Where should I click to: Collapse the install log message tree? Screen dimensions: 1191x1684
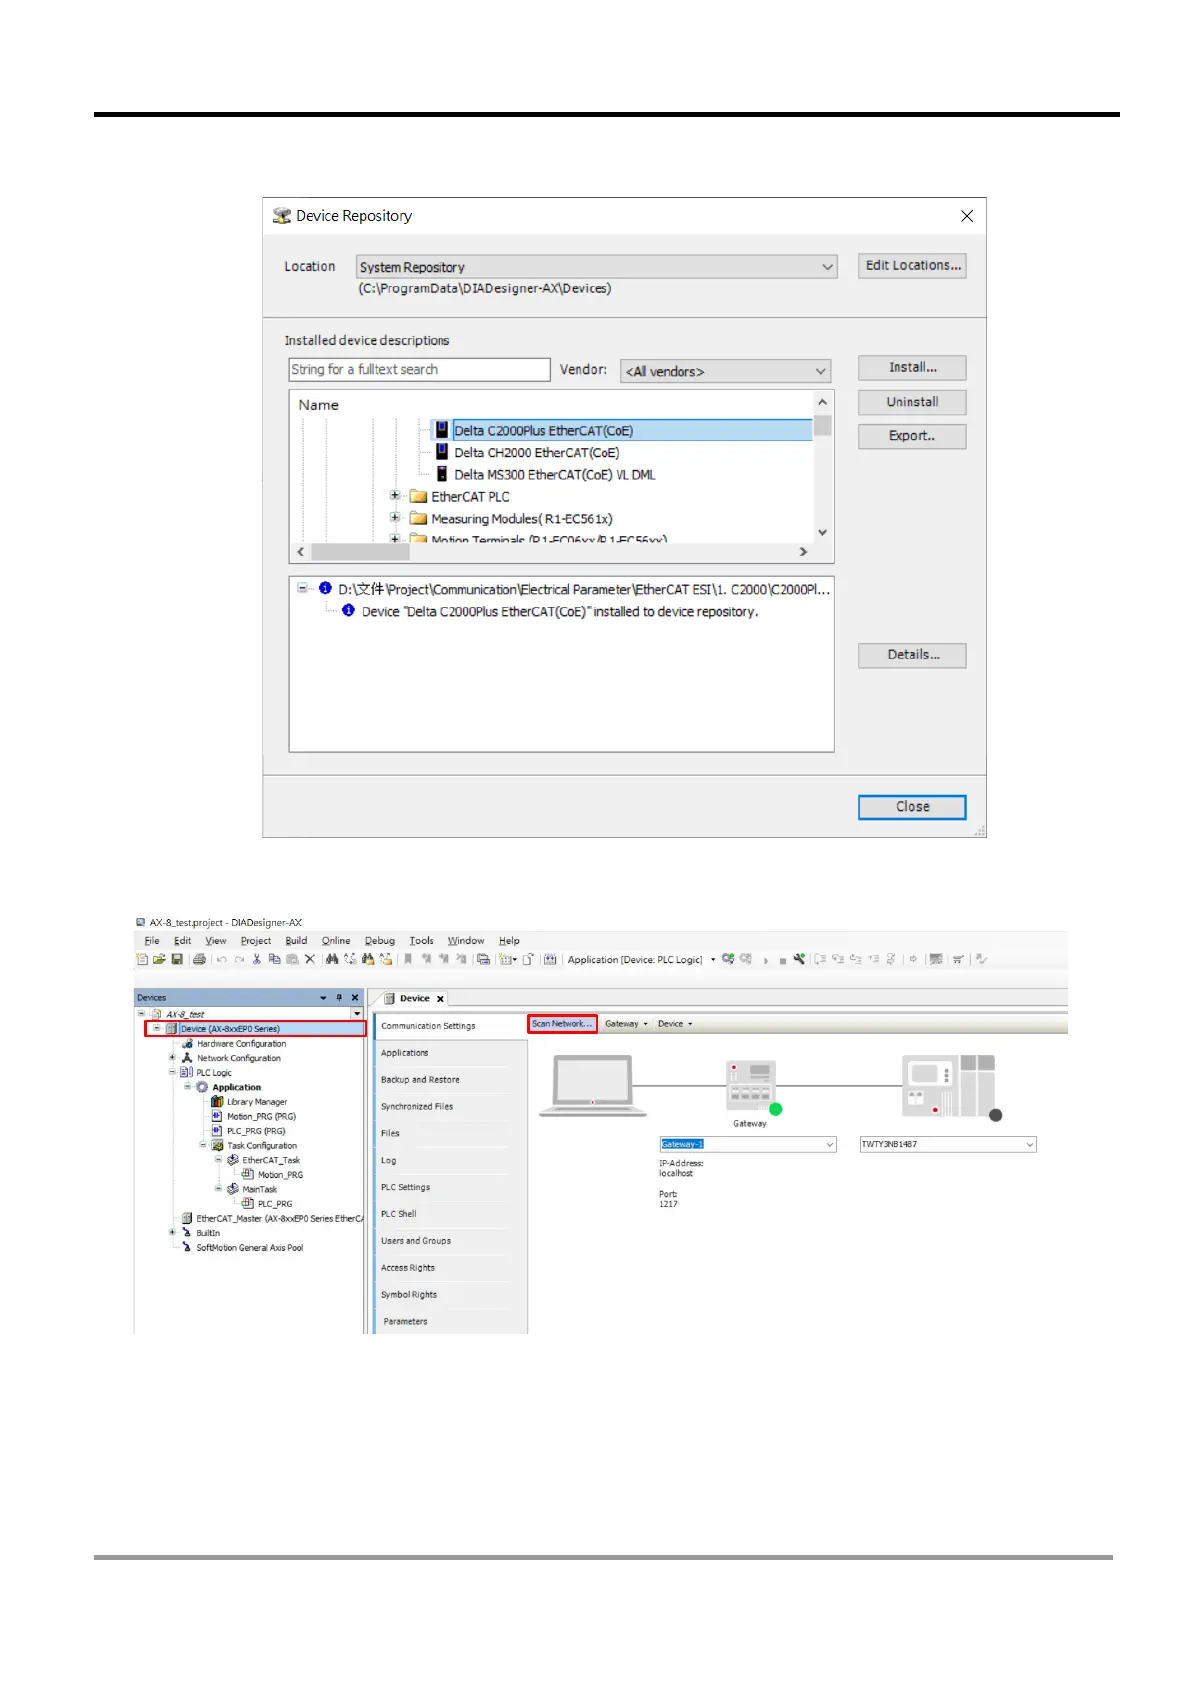(303, 588)
